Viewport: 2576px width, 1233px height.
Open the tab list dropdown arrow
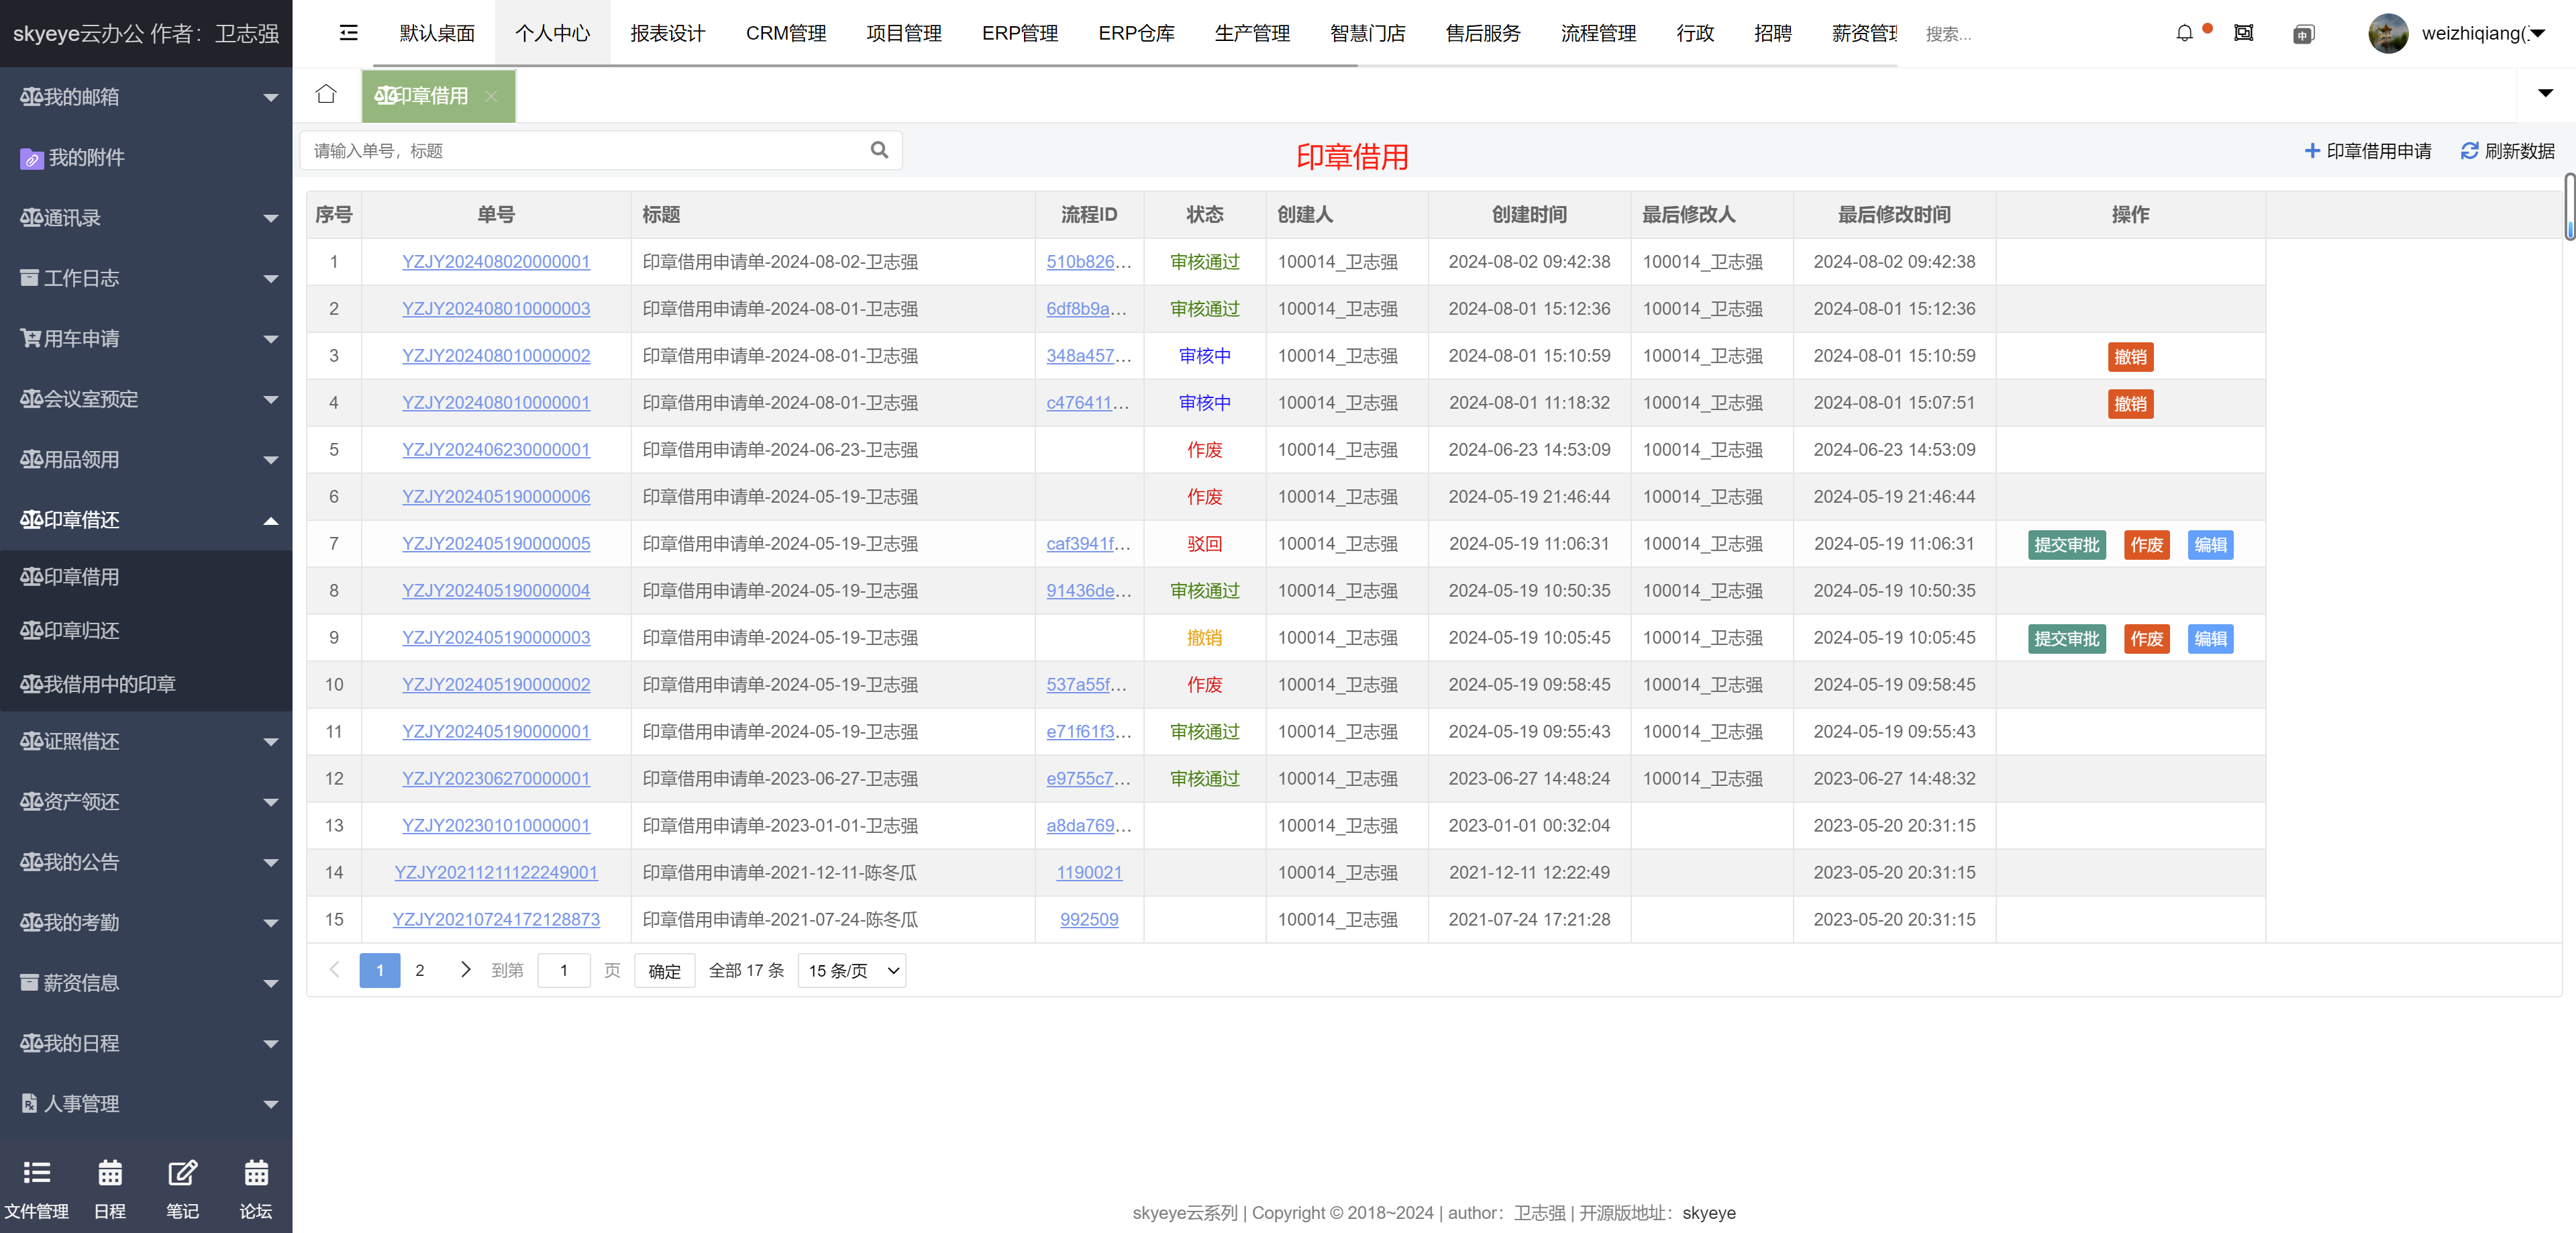2545,94
